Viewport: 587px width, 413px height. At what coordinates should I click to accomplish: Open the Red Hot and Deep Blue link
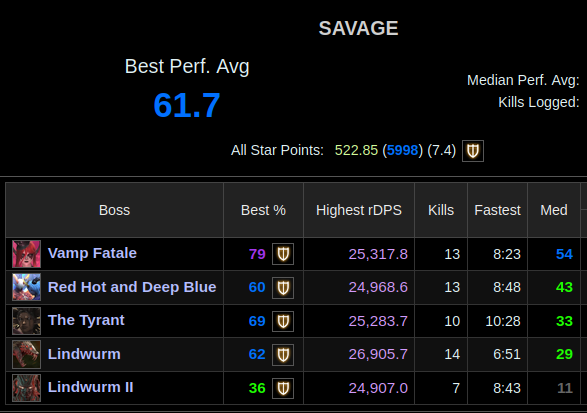pos(132,287)
